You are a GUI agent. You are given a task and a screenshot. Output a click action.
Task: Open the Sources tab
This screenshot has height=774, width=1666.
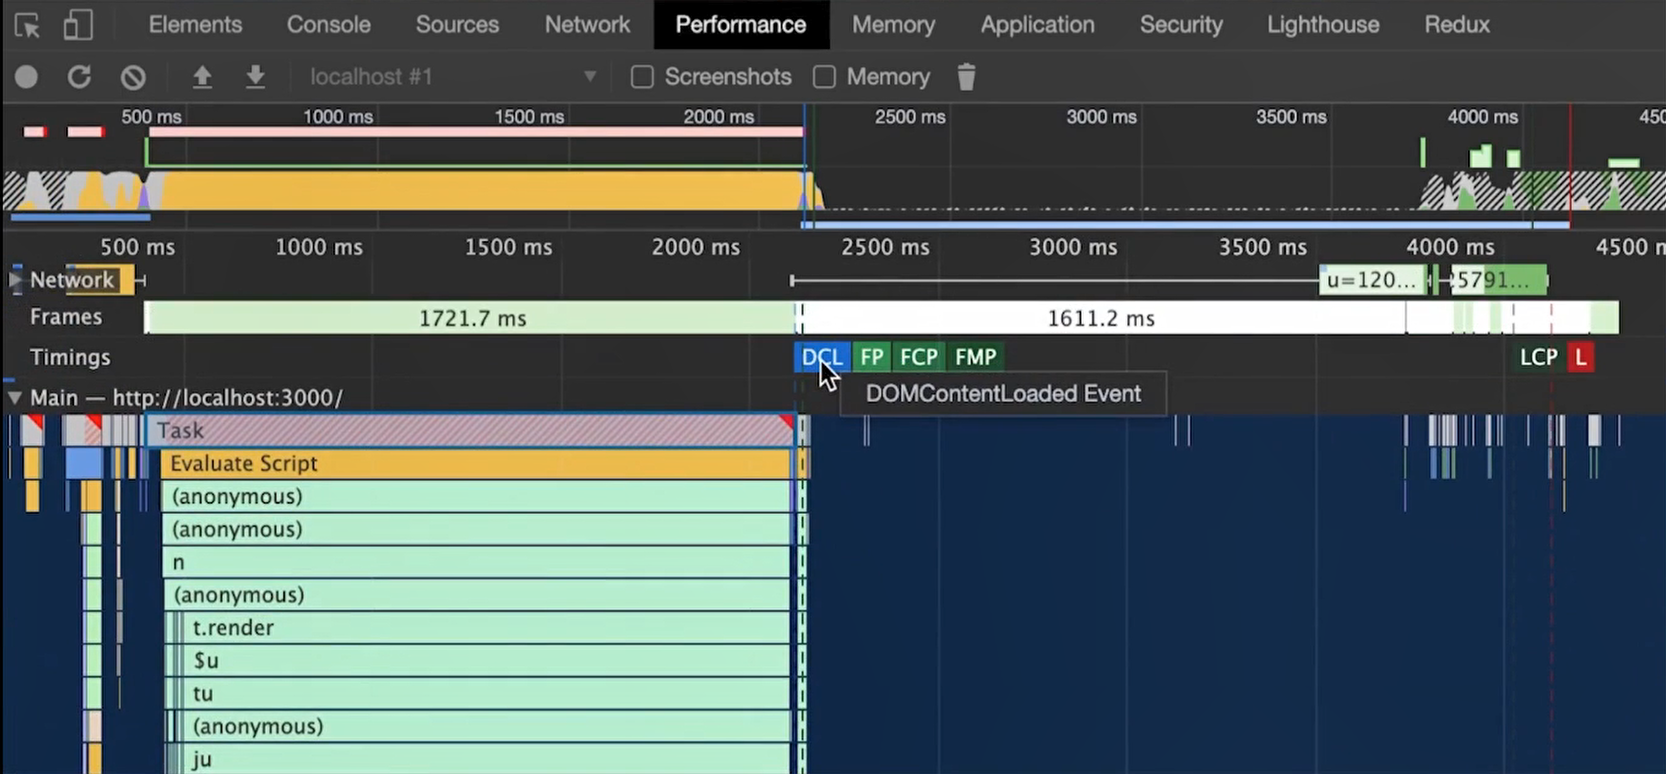click(x=457, y=25)
